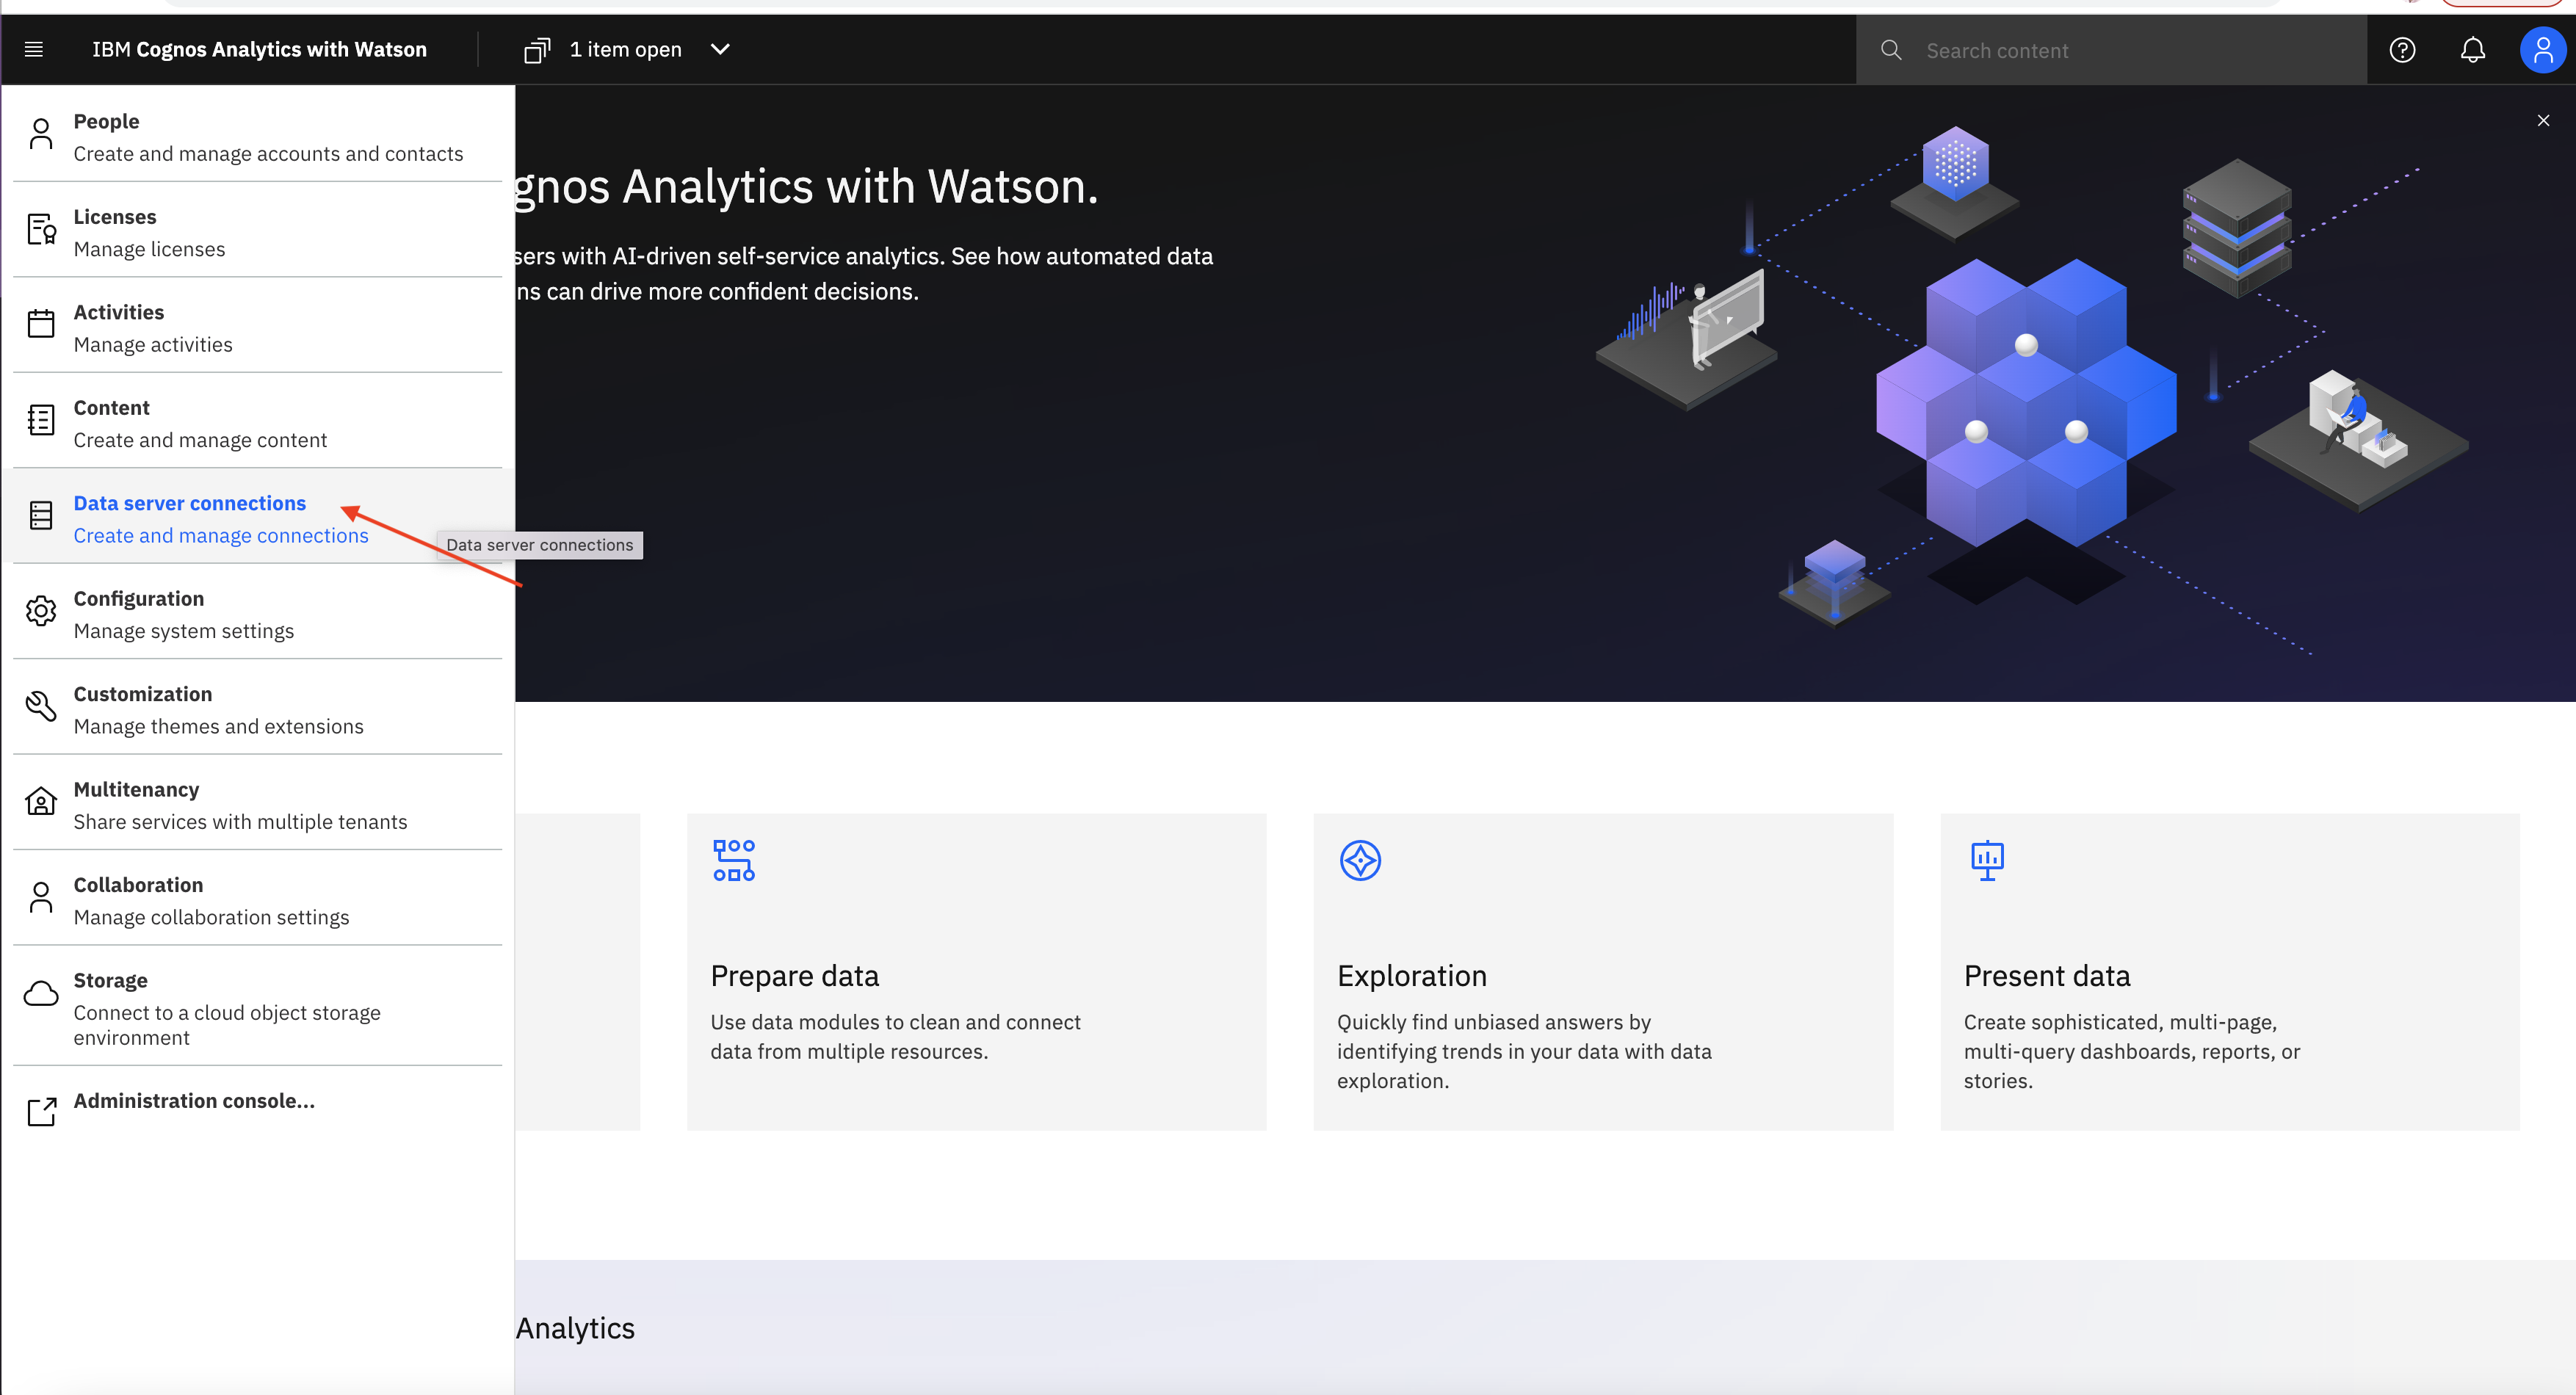This screenshot has width=2576, height=1395.
Task: Click 'Create and manage connections' text
Action: pyautogui.click(x=221, y=536)
